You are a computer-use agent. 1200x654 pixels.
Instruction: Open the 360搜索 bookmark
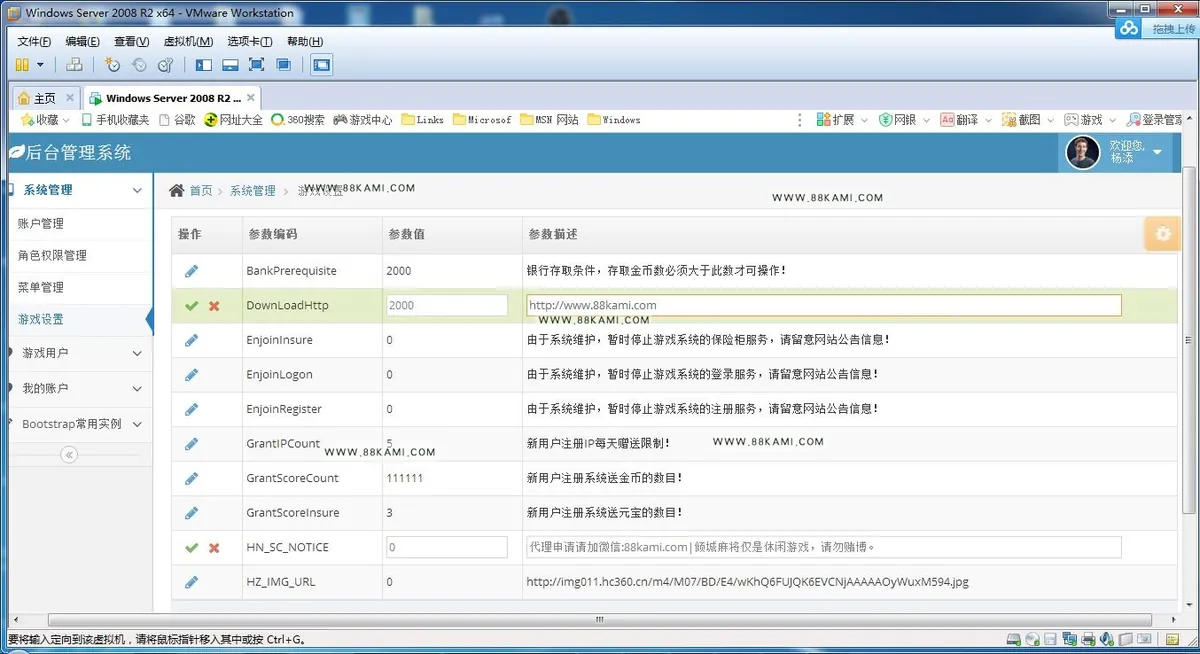tap(298, 120)
